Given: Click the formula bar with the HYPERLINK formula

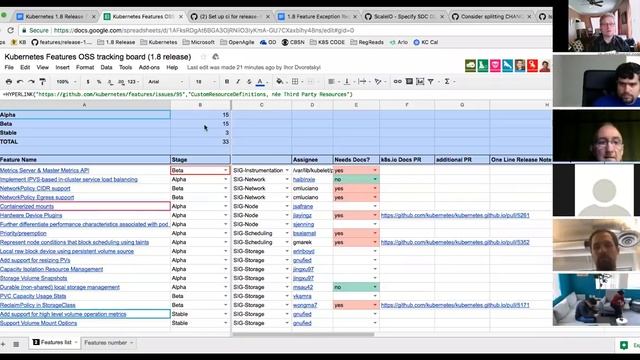Looking at the screenshot, I should coord(276,94).
